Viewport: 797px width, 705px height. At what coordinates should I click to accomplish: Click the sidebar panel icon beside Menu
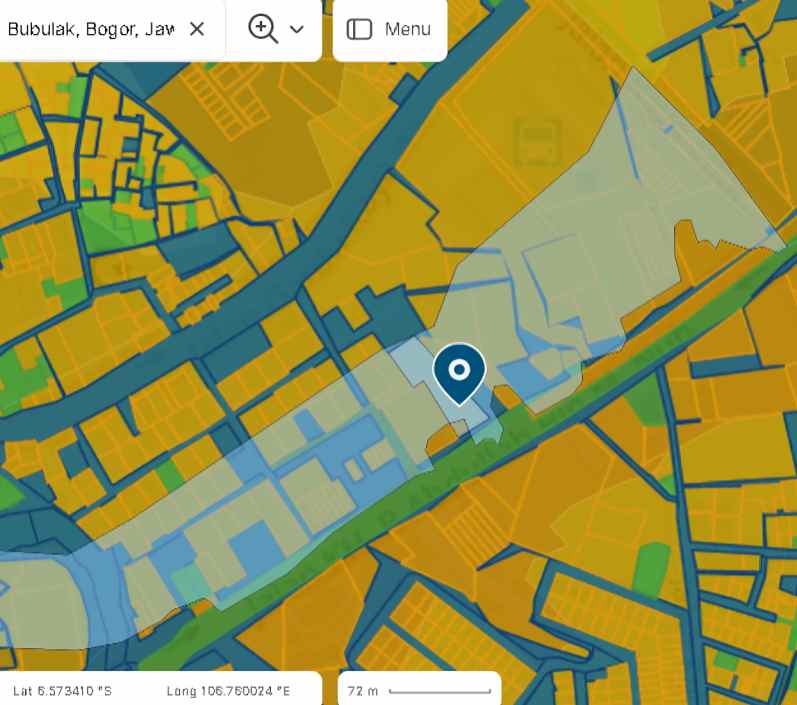(x=359, y=29)
